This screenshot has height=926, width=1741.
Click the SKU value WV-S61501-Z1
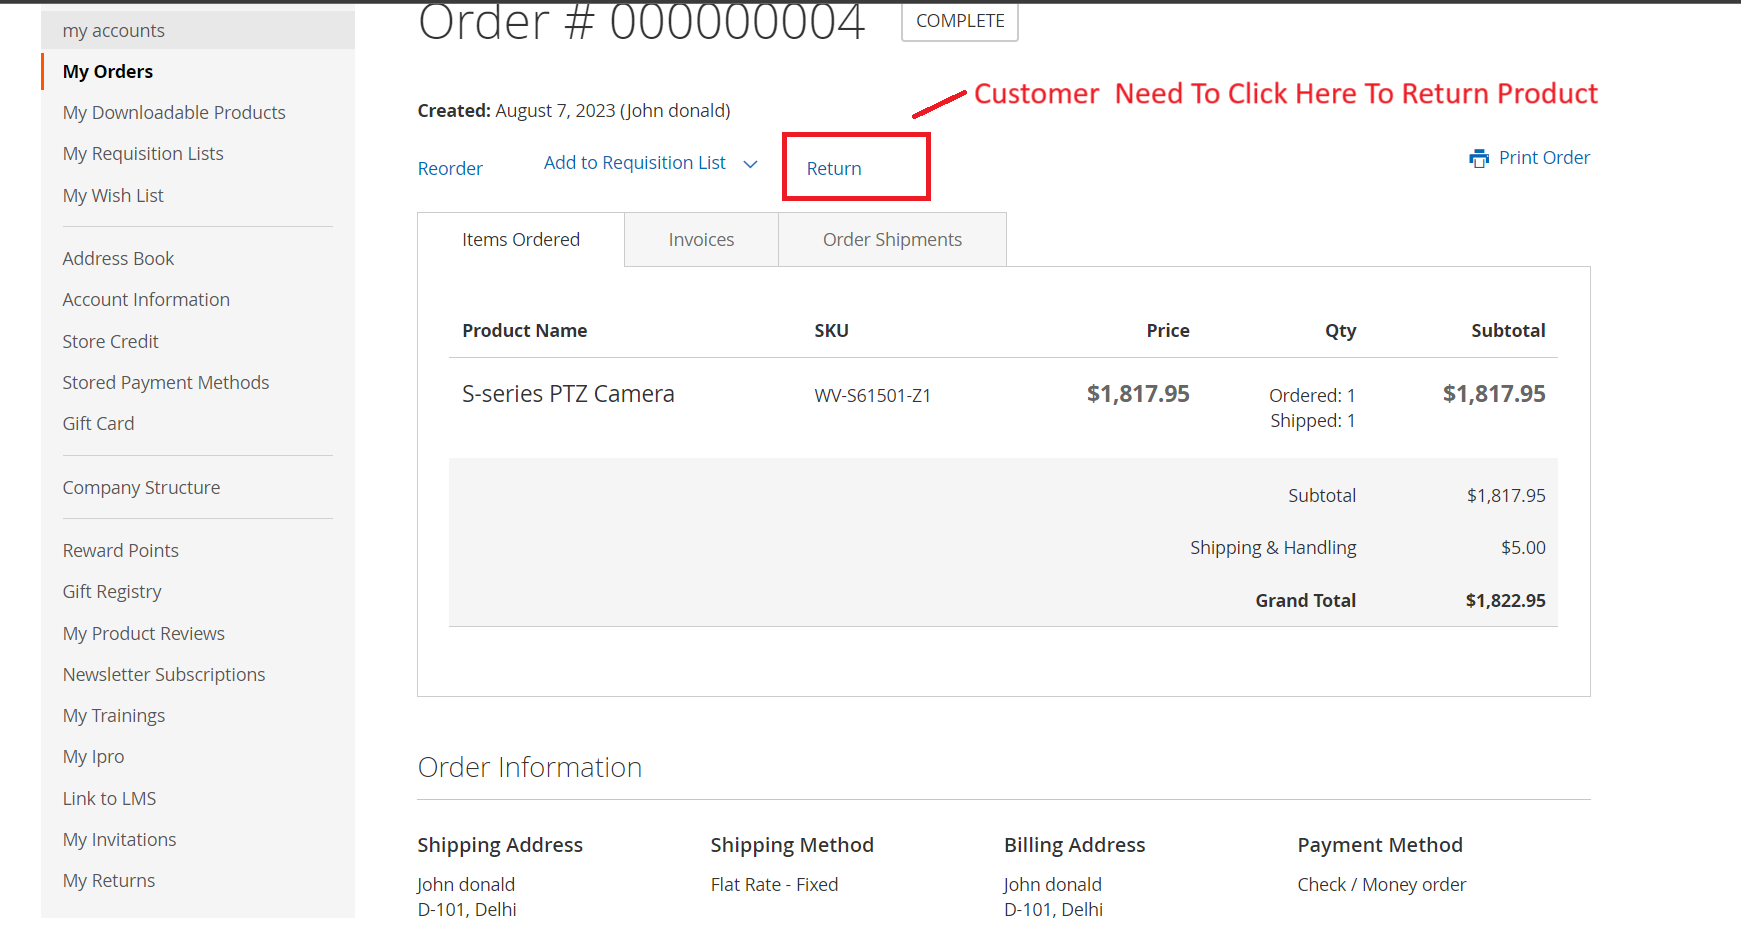(872, 396)
